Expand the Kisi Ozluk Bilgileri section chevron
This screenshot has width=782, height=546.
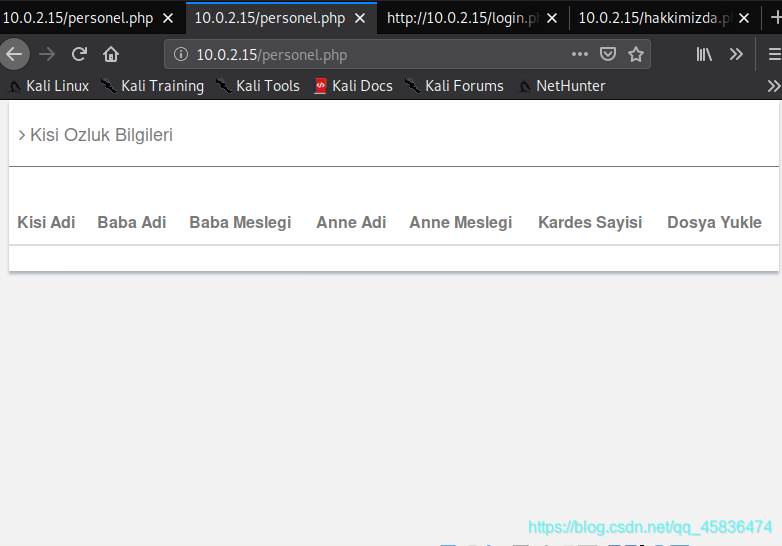click(21, 135)
